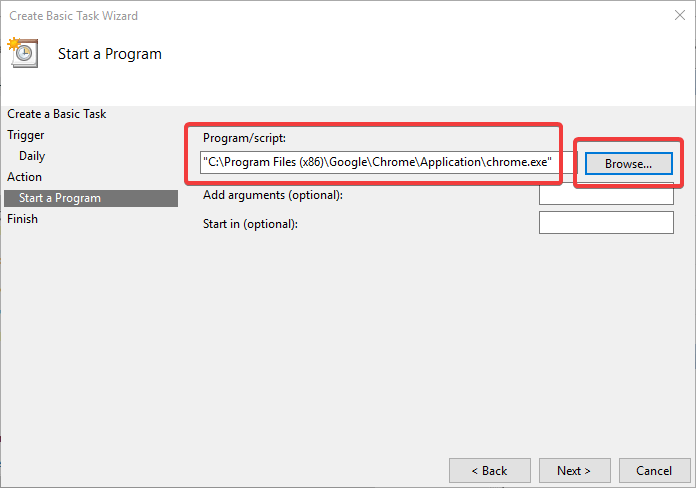Select Create a Basic Task step
Screen dimensions: 696x488
click(x=56, y=114)
